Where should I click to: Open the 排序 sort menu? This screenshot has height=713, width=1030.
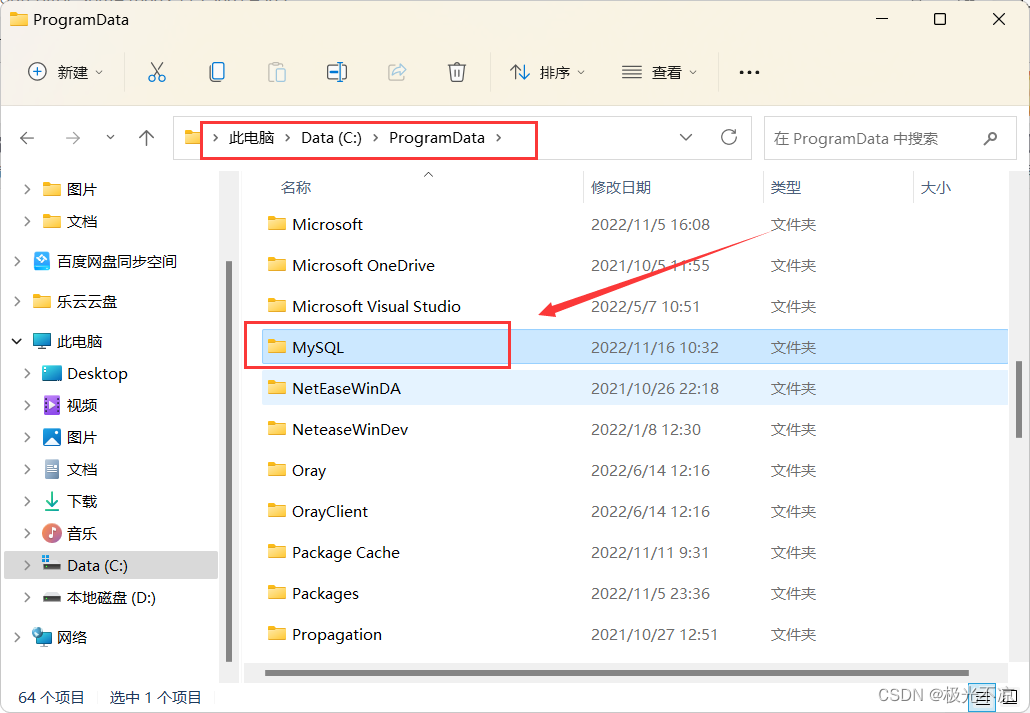[547, 71]
